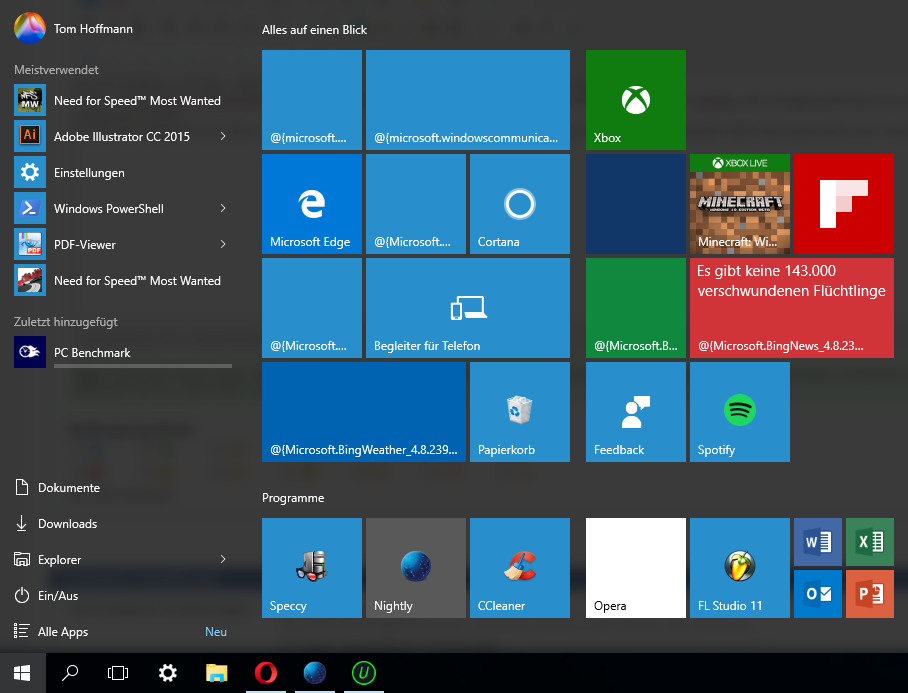
Task: Open PDF-Viewer app entry
Action: [123, 244]
